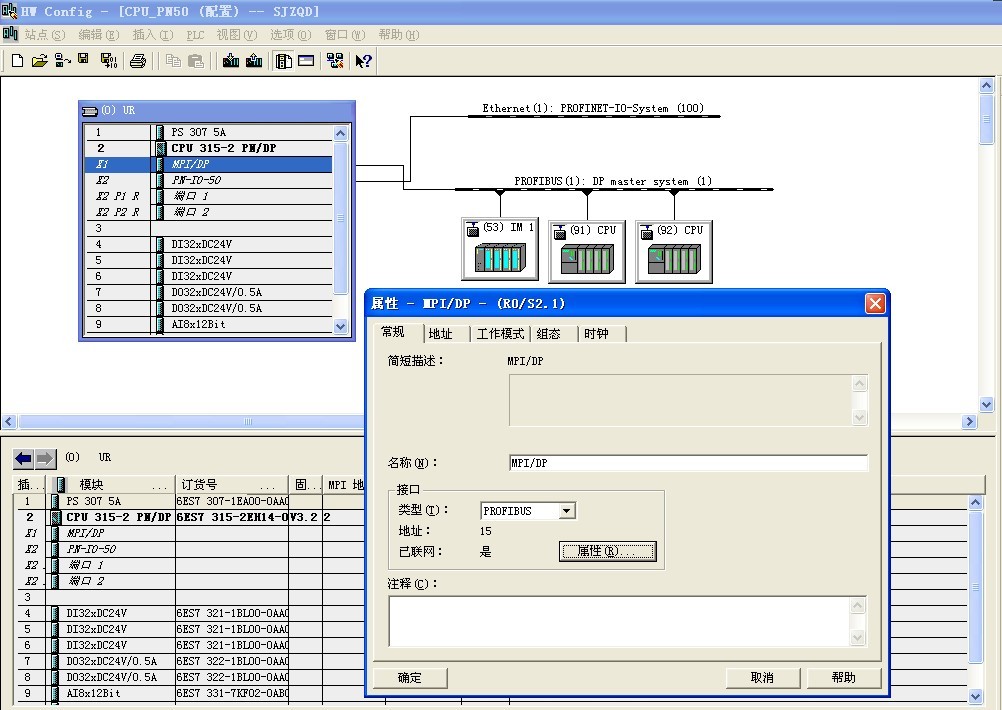
Task: Select the (91) CPU slave icon
Action: click(x=587, y=252)
